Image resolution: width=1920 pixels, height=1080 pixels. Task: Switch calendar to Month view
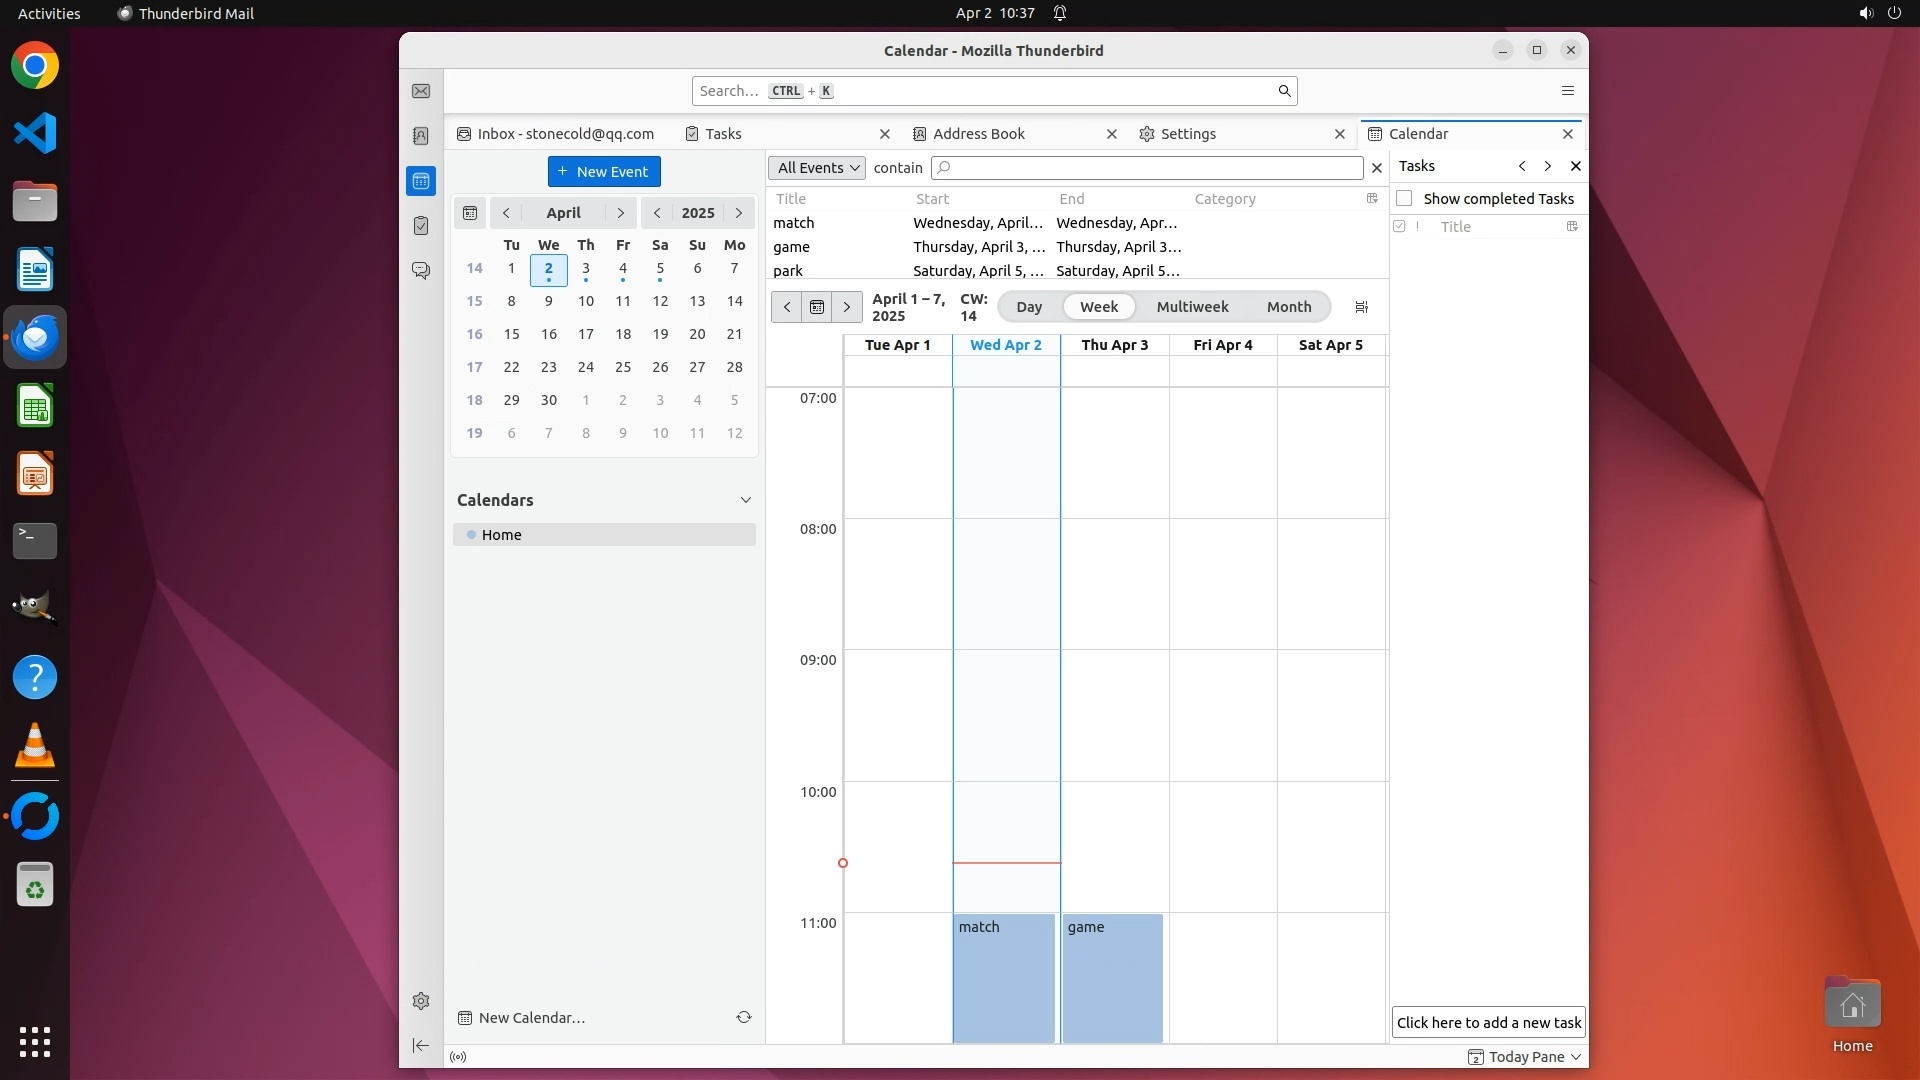[1288, 307]
